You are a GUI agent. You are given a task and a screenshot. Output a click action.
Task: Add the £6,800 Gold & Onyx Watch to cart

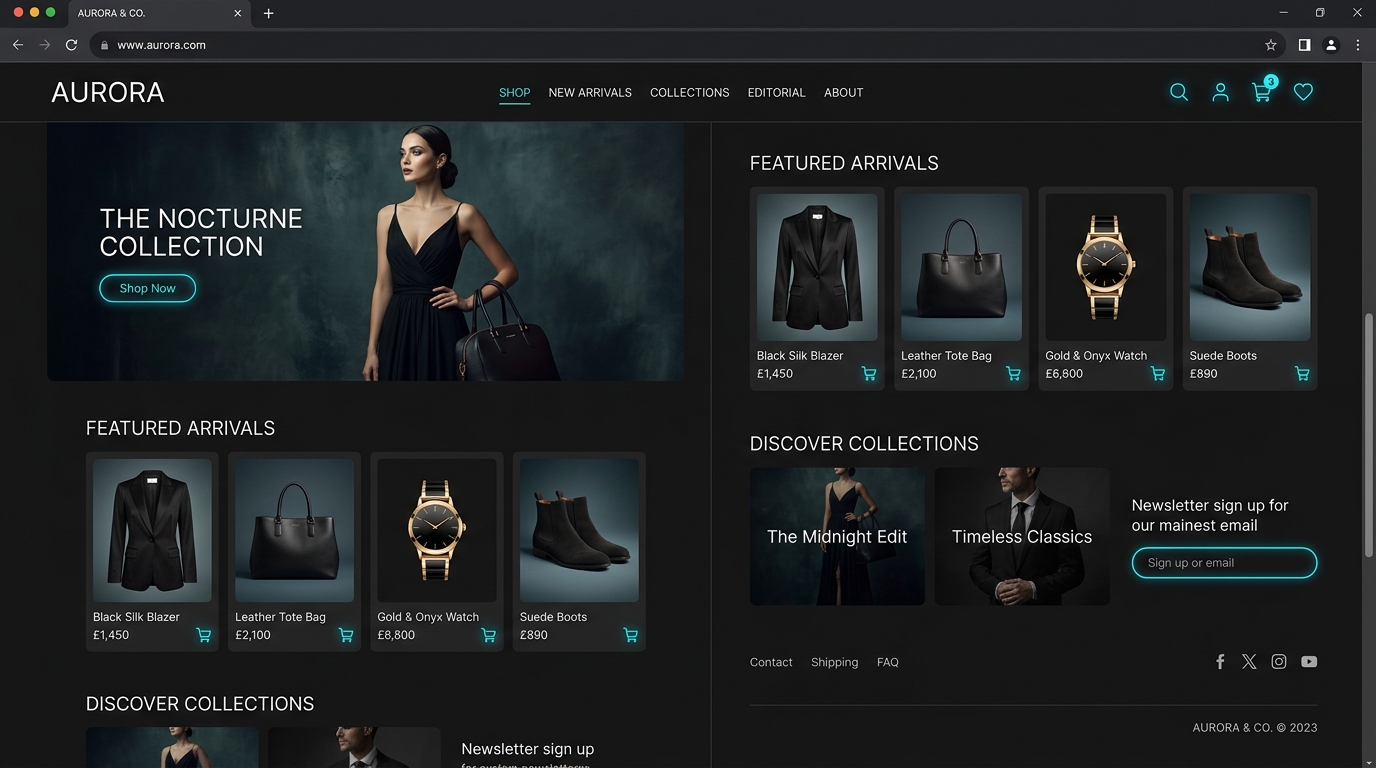1157,374
